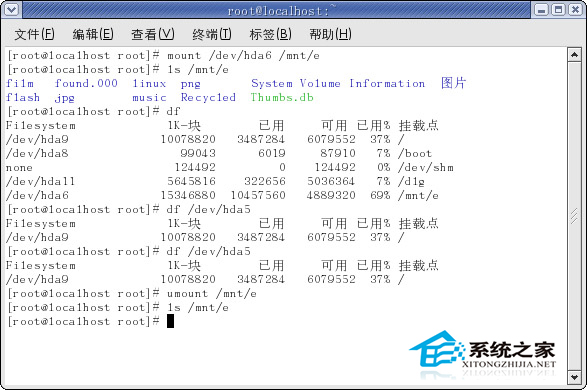
Task: Click the '99043' block size value
Action: tap(198, 153)
